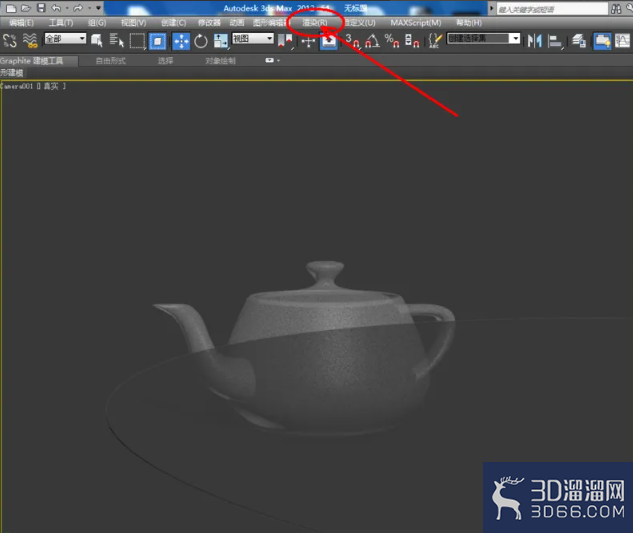The image size is (633, 533).
Task: Open the 帮助(H) menu
Action: coord(469,23)
